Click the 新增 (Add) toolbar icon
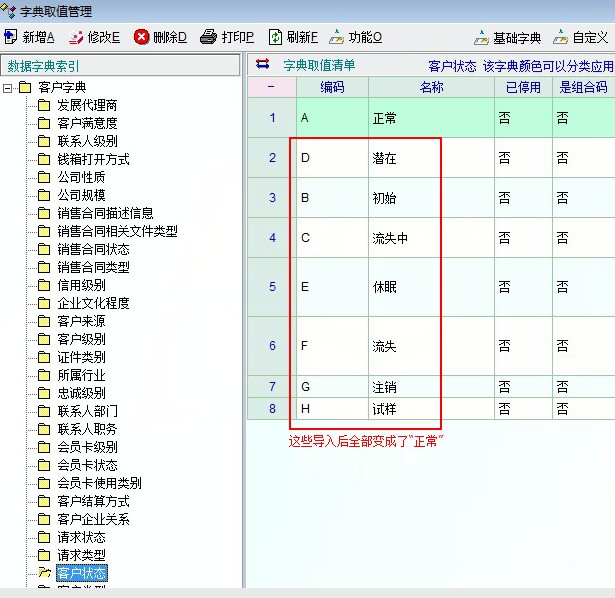The width and height of the screenshot is (615, 598). [x=11, y=37]
